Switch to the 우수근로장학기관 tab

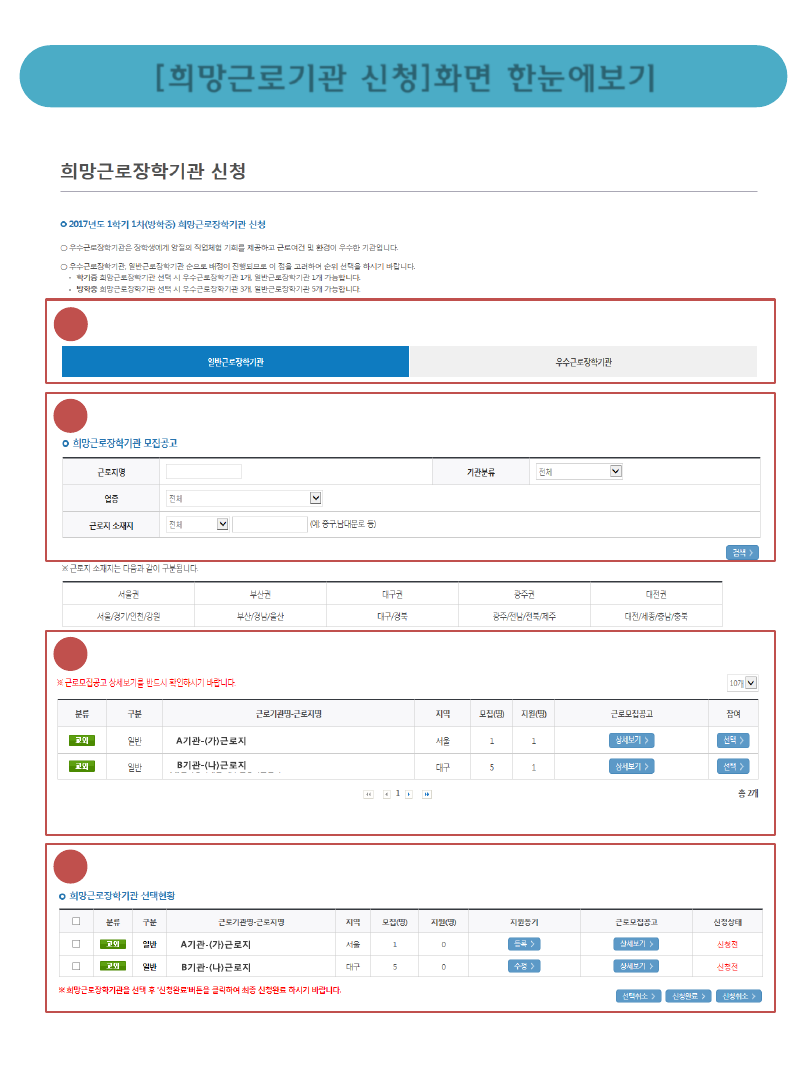tap(583, 362)
